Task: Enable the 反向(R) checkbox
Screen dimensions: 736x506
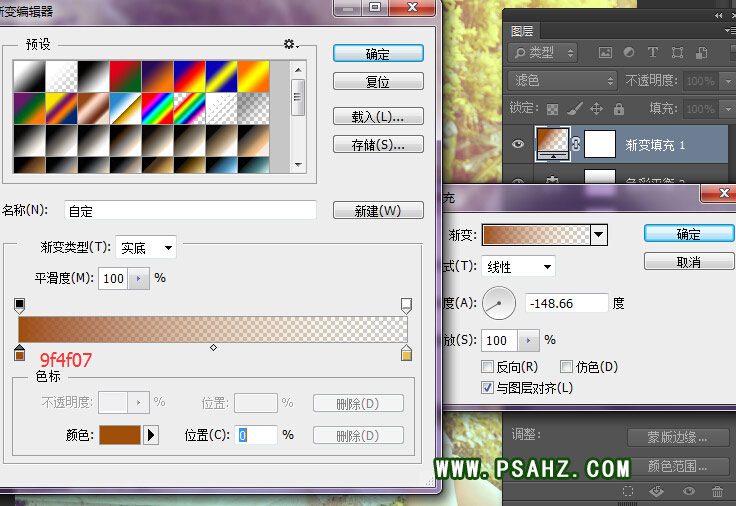Action: [487, 367]
